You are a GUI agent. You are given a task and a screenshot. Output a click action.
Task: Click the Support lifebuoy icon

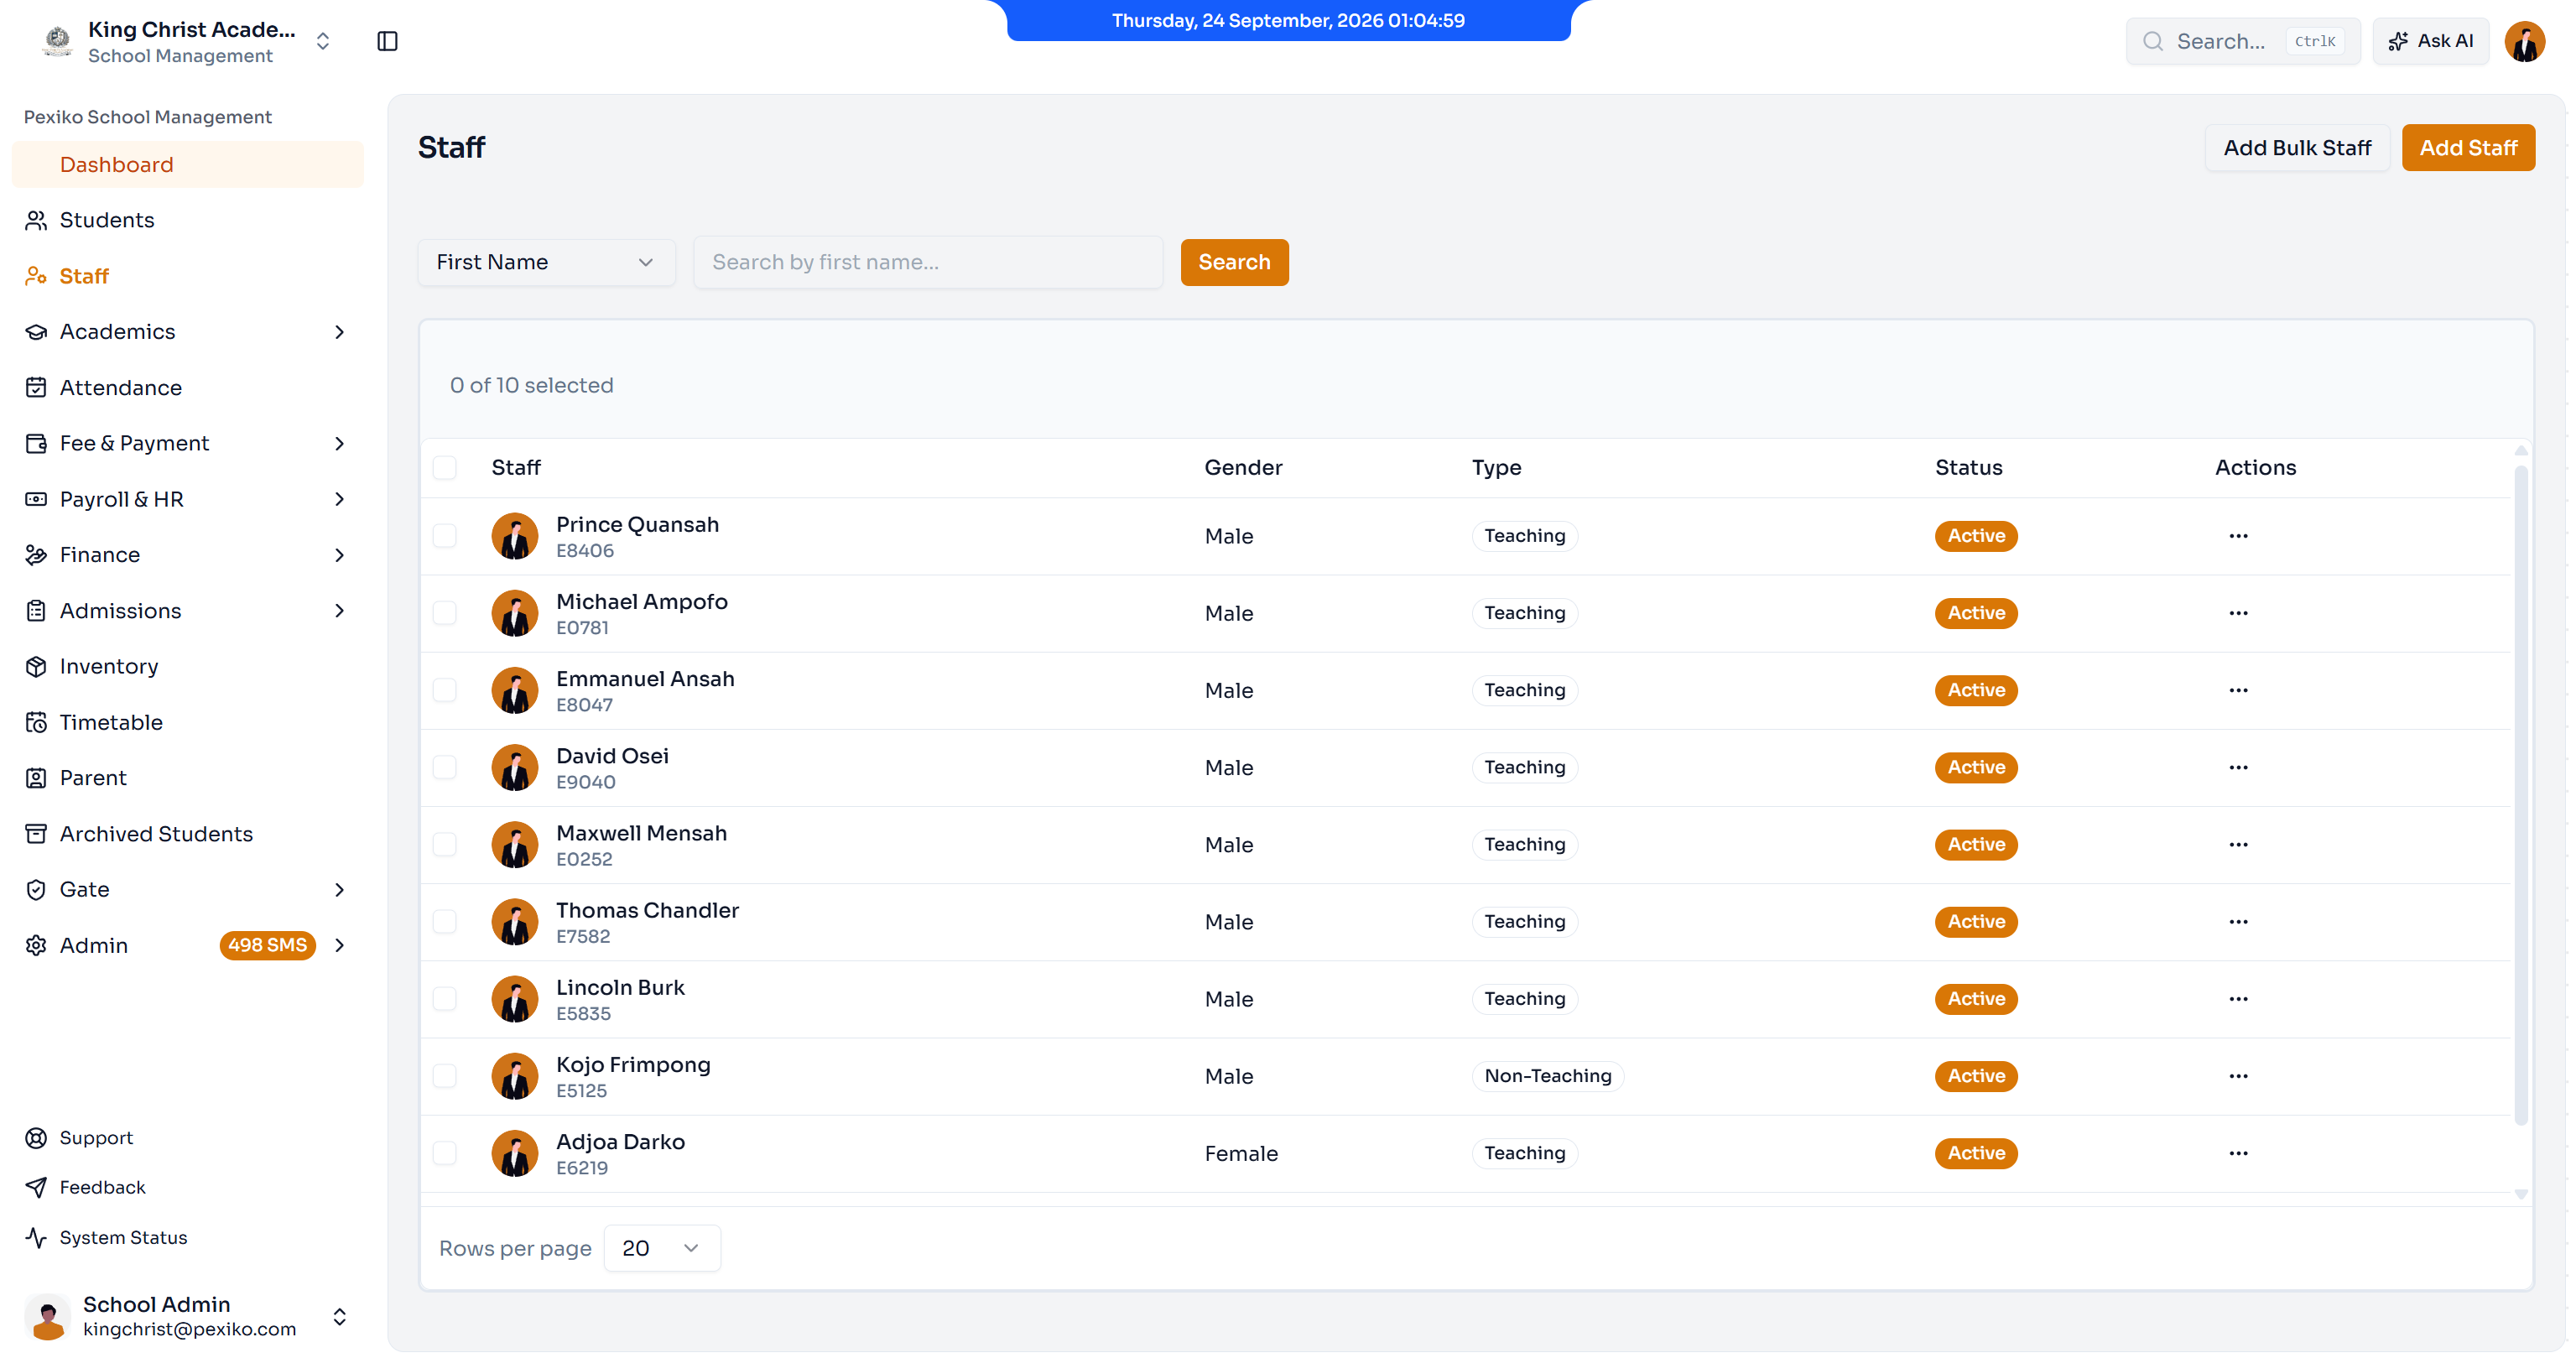[36, 1138]
